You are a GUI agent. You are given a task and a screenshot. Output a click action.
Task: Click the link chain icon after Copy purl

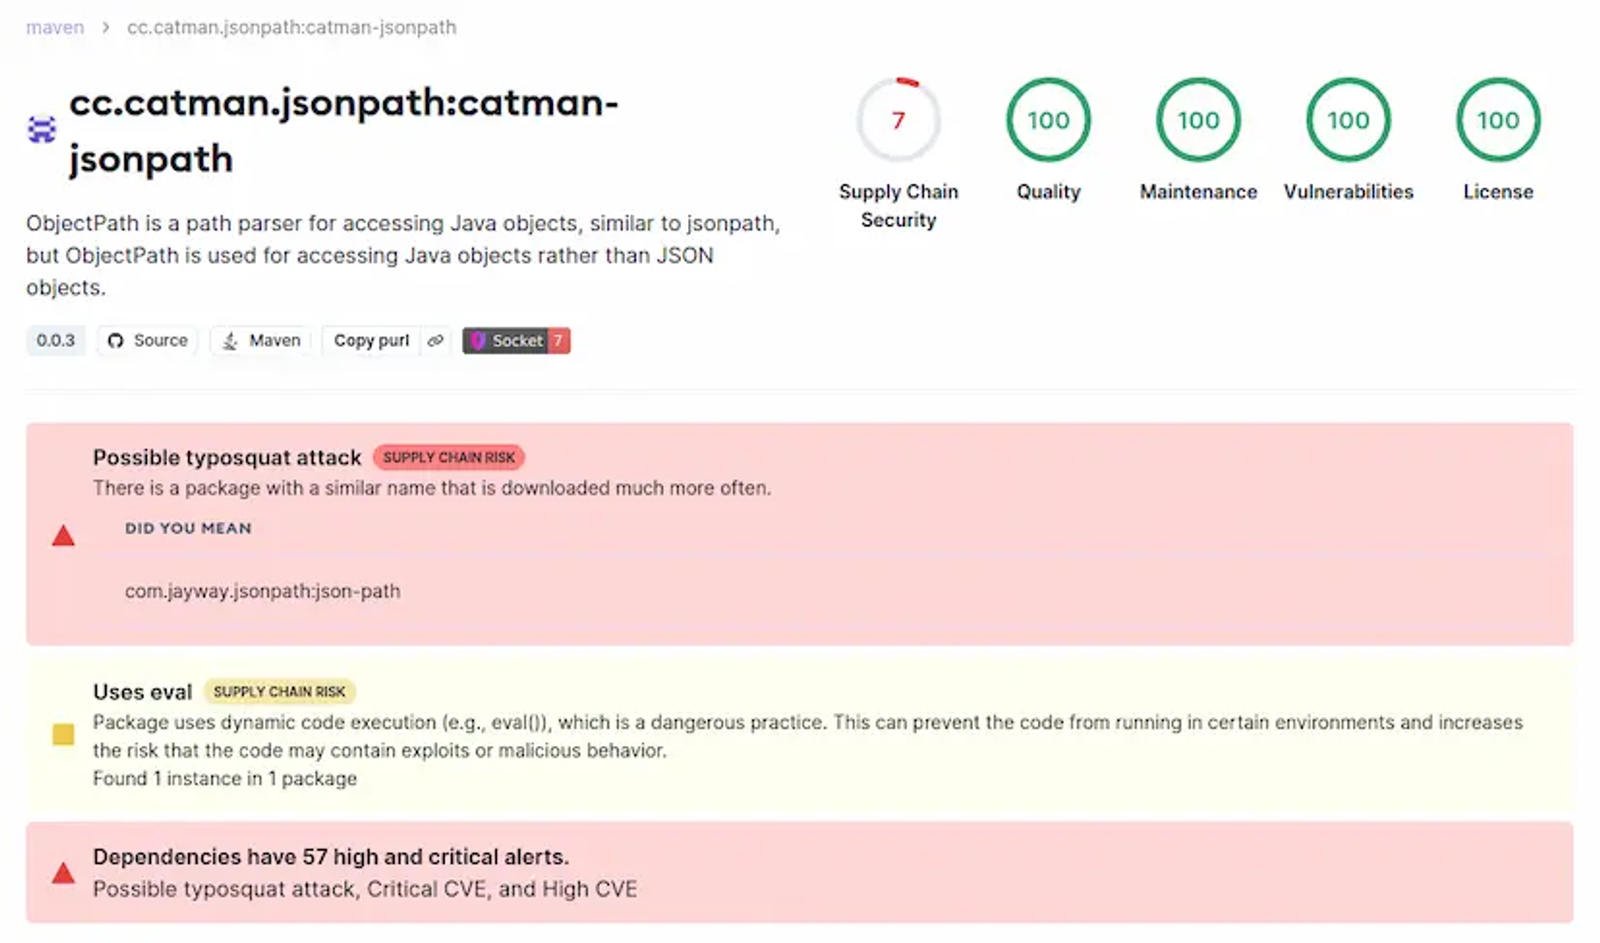coord(435,341)
